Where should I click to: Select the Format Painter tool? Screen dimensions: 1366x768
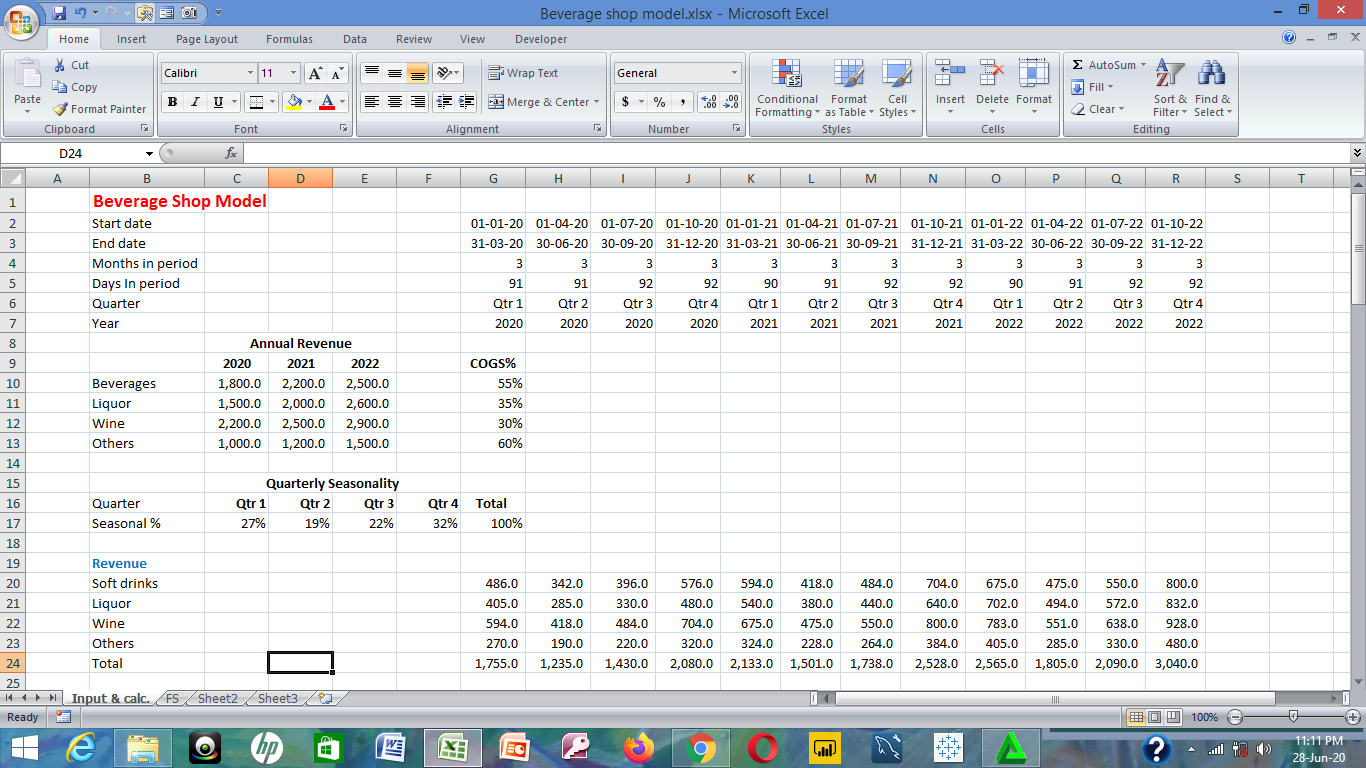99,109
